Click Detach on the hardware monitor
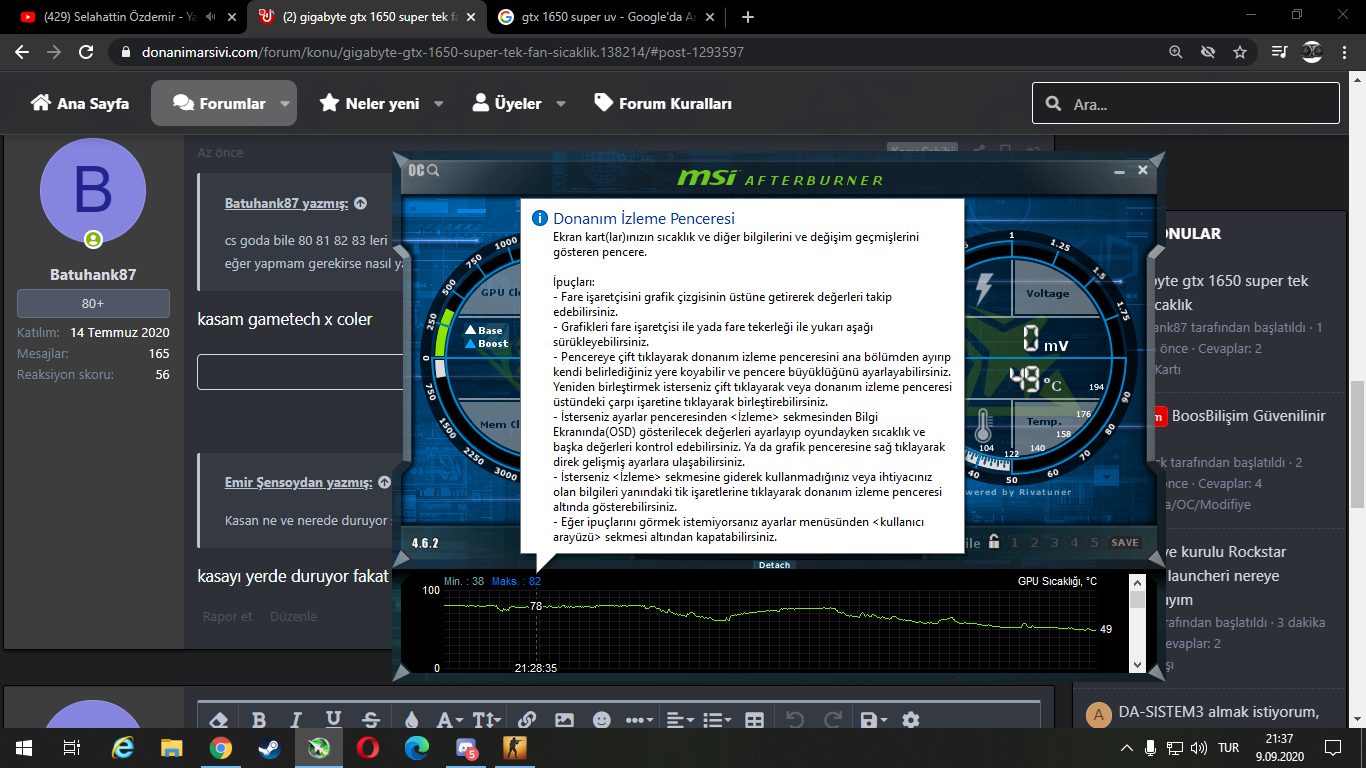 (774, 565)
